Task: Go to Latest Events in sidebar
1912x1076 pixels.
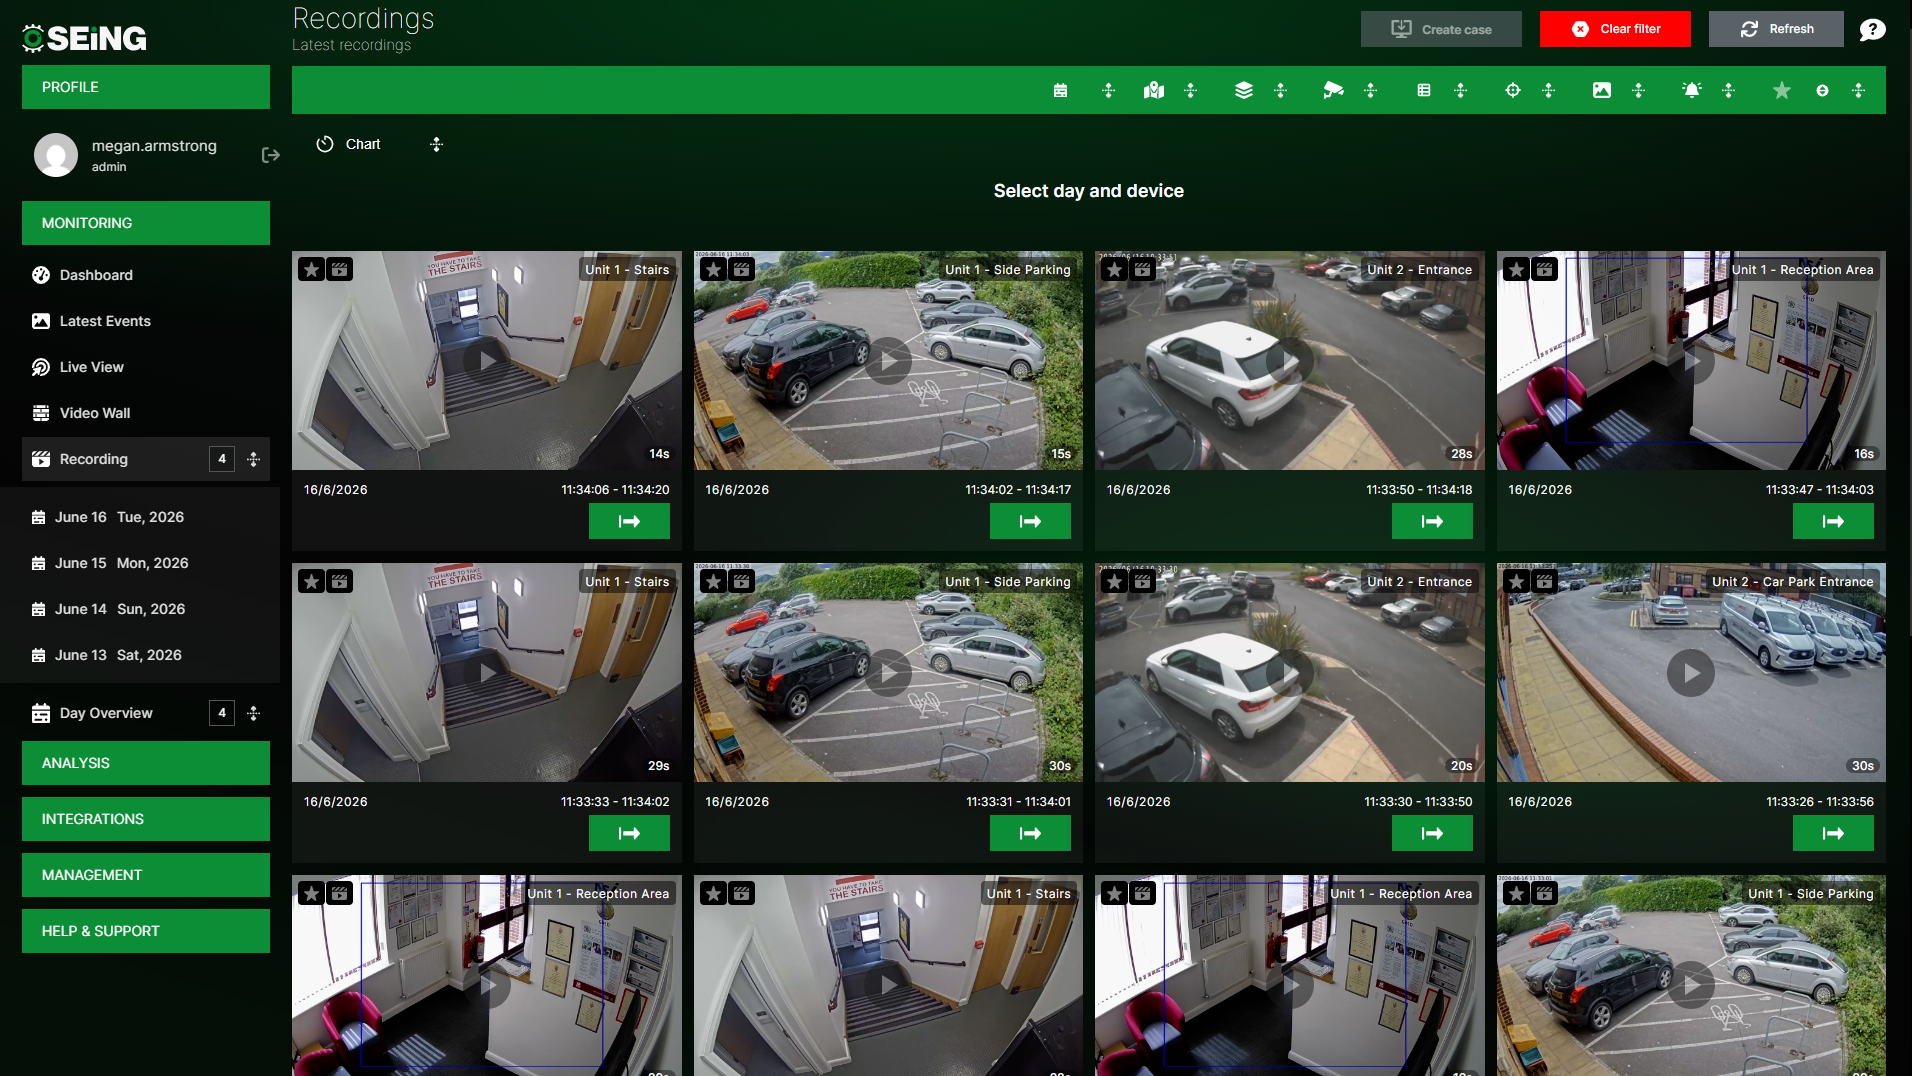Action: click(105, 321)
